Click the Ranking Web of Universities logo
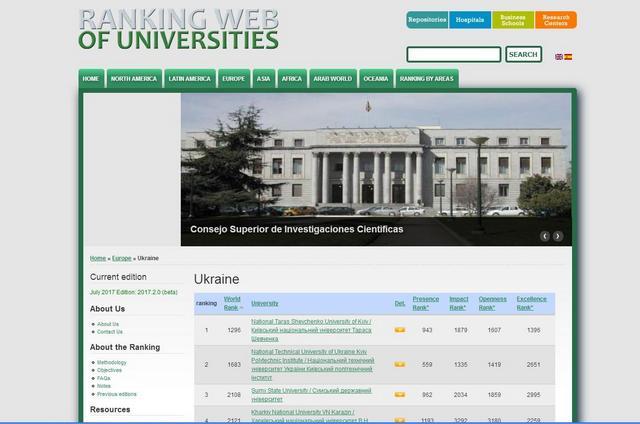The height and width of the screenshot is (424, 640). pos(179,29)
